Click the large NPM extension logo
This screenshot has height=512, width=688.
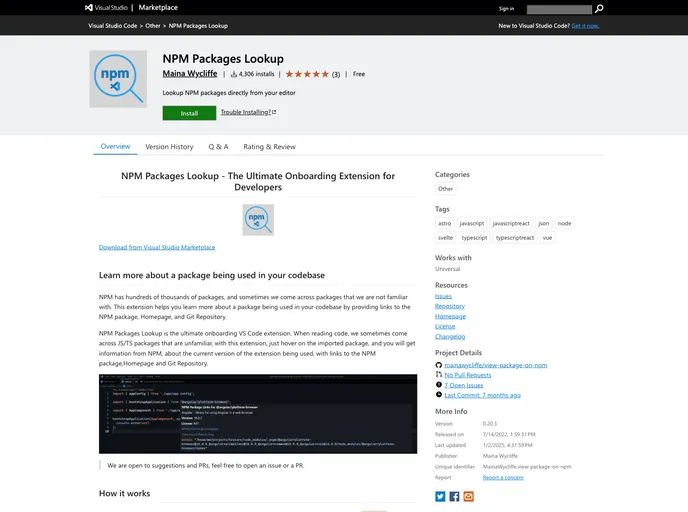click(x=118, y=79)
